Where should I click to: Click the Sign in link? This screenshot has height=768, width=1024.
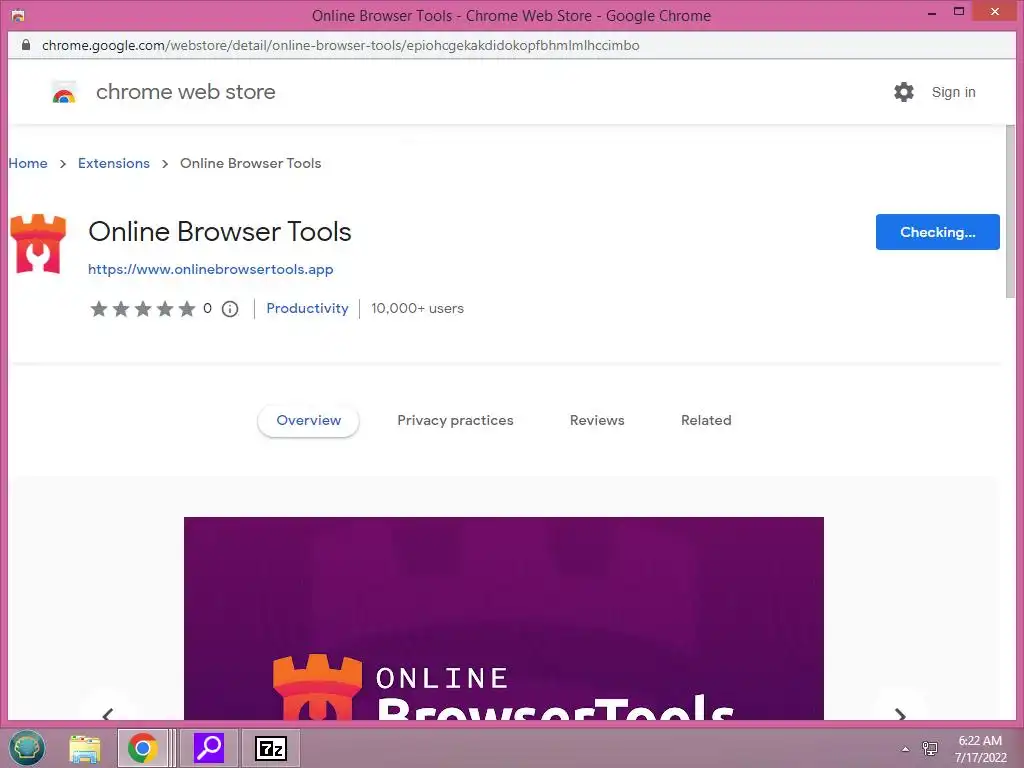pyautogui.click(x=953, y=92)
